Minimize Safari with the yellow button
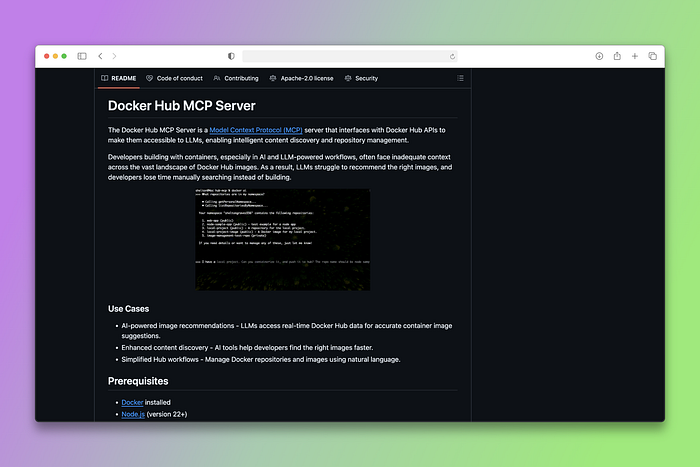This screenshot has height=467, width=700. click(55, 56)
